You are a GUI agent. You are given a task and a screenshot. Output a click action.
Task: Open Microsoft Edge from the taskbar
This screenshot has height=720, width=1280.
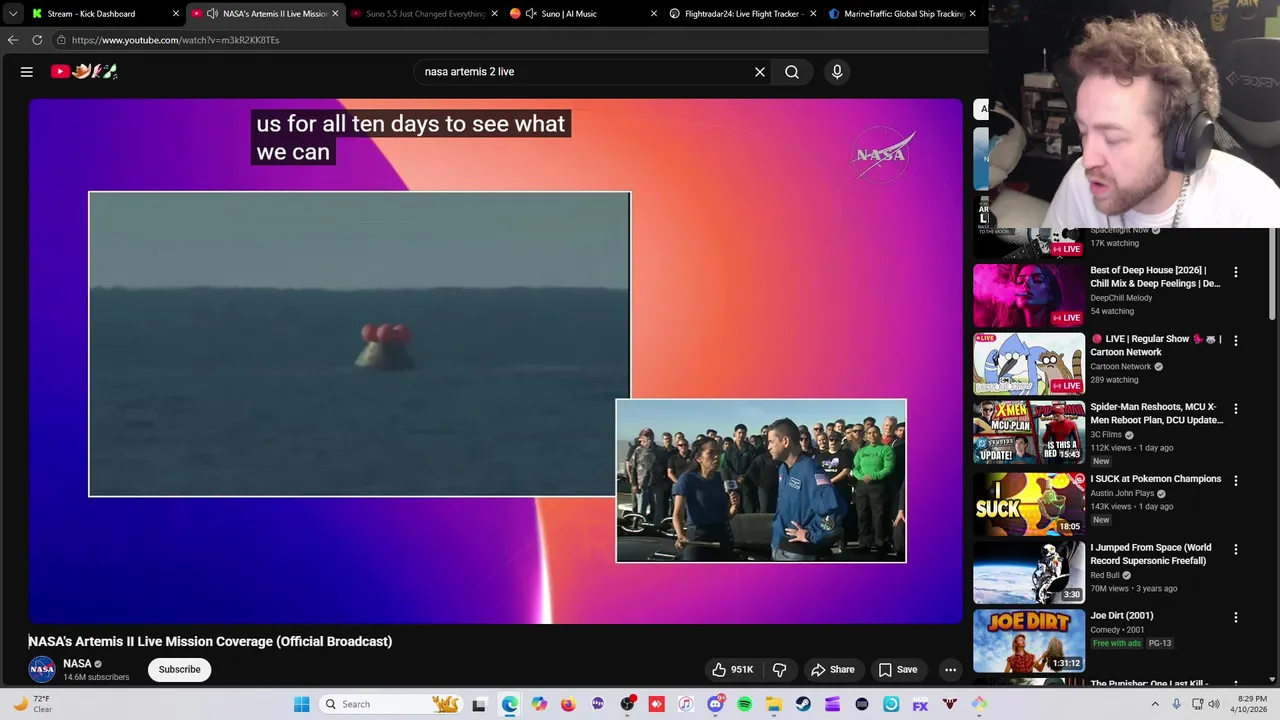pyautogui.click(x=509, y=704)
